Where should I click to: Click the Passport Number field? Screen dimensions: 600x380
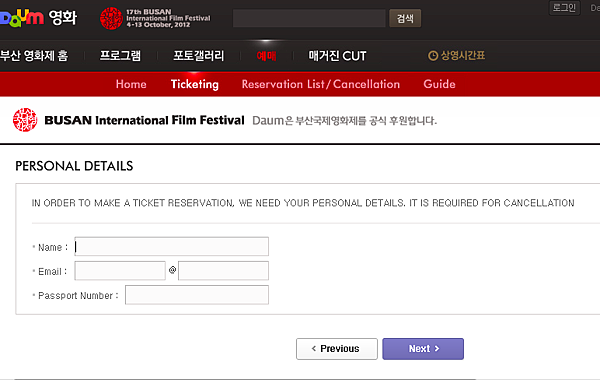click(197, 295)
